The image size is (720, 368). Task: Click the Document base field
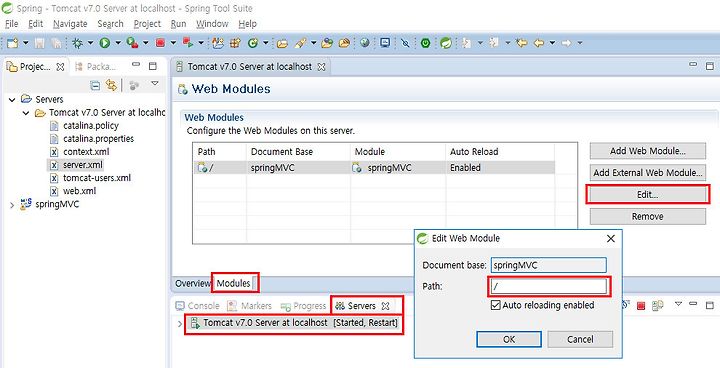point(549,265)
